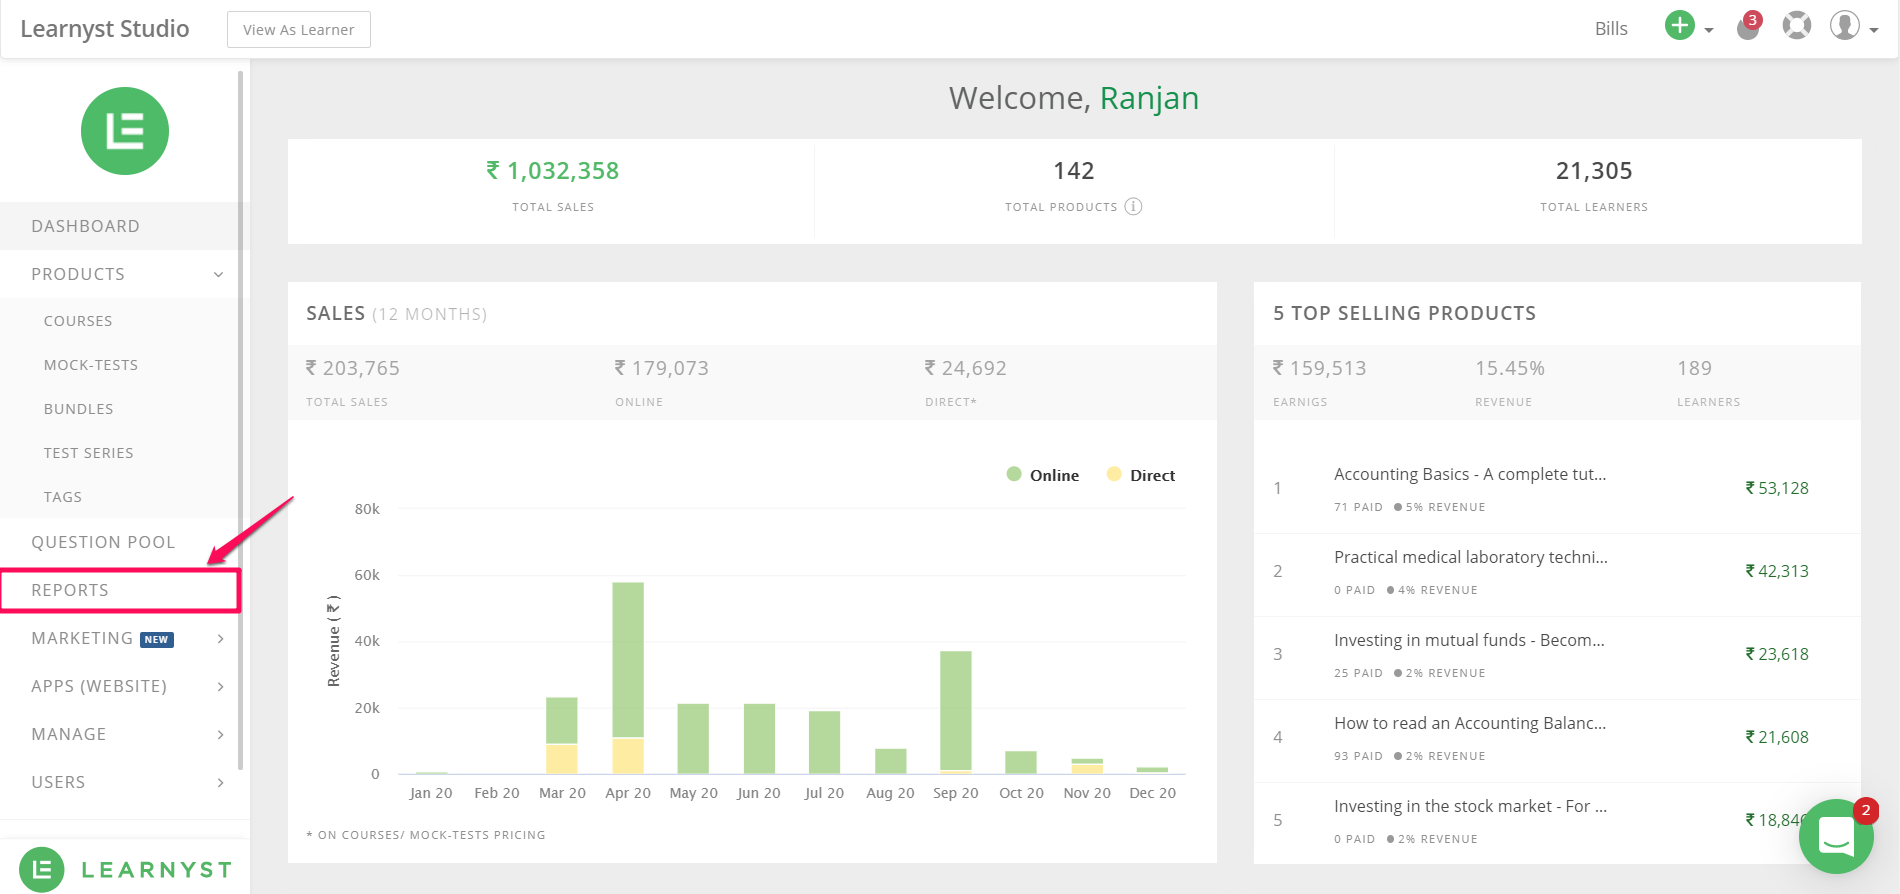Click the ₹ 1,032,358 total sales figure
Screen dimensions: 1900x894
tap(553, 171)
